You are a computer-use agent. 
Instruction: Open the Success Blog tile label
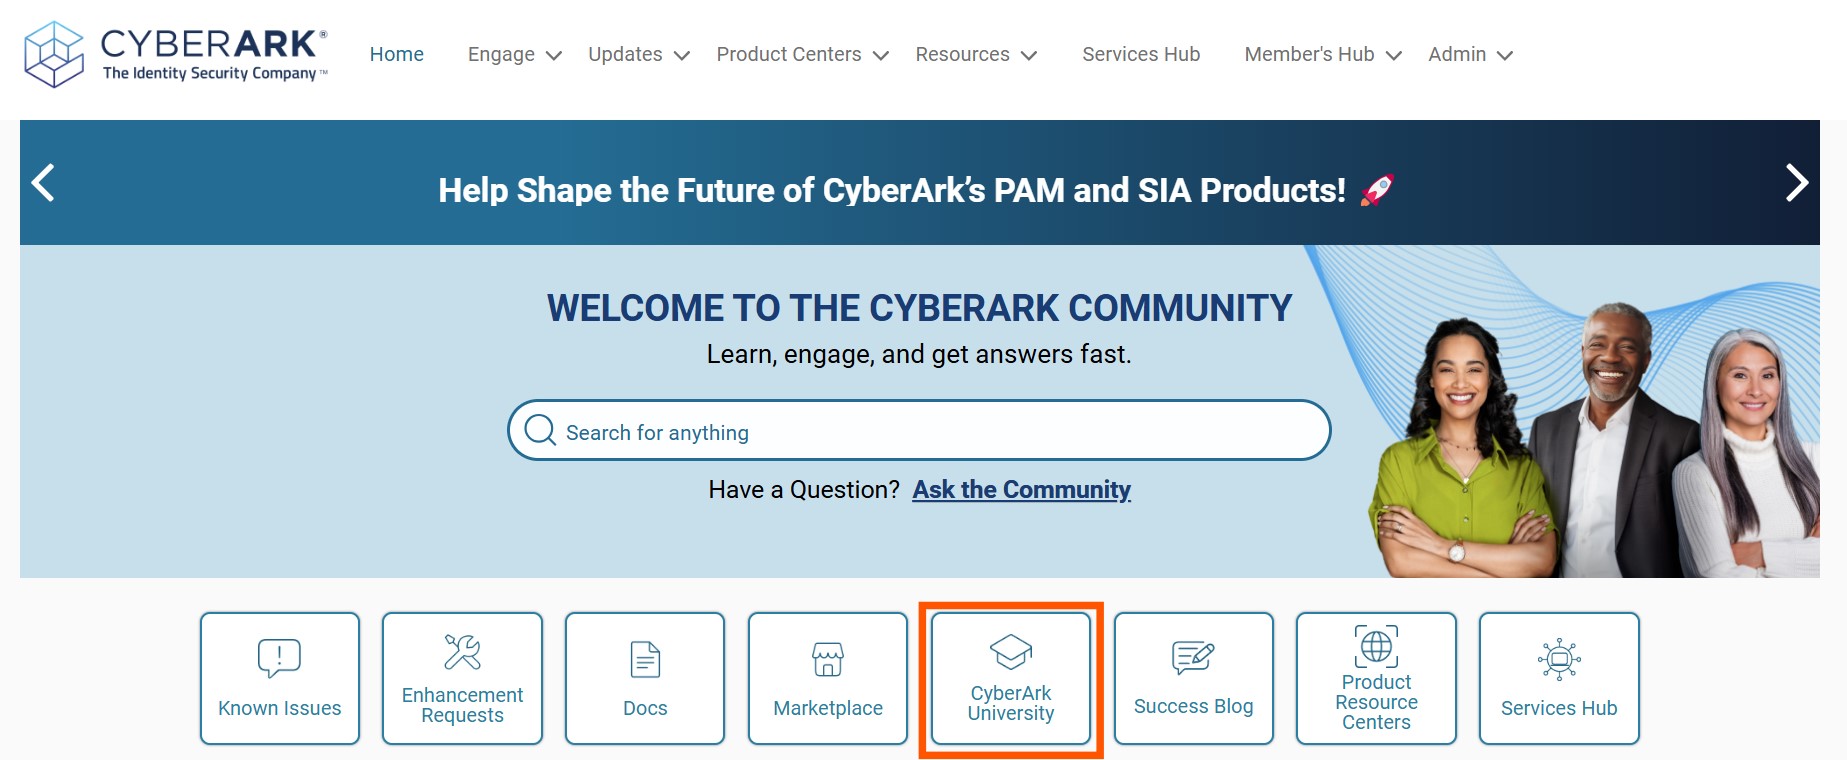point(1193,706)
